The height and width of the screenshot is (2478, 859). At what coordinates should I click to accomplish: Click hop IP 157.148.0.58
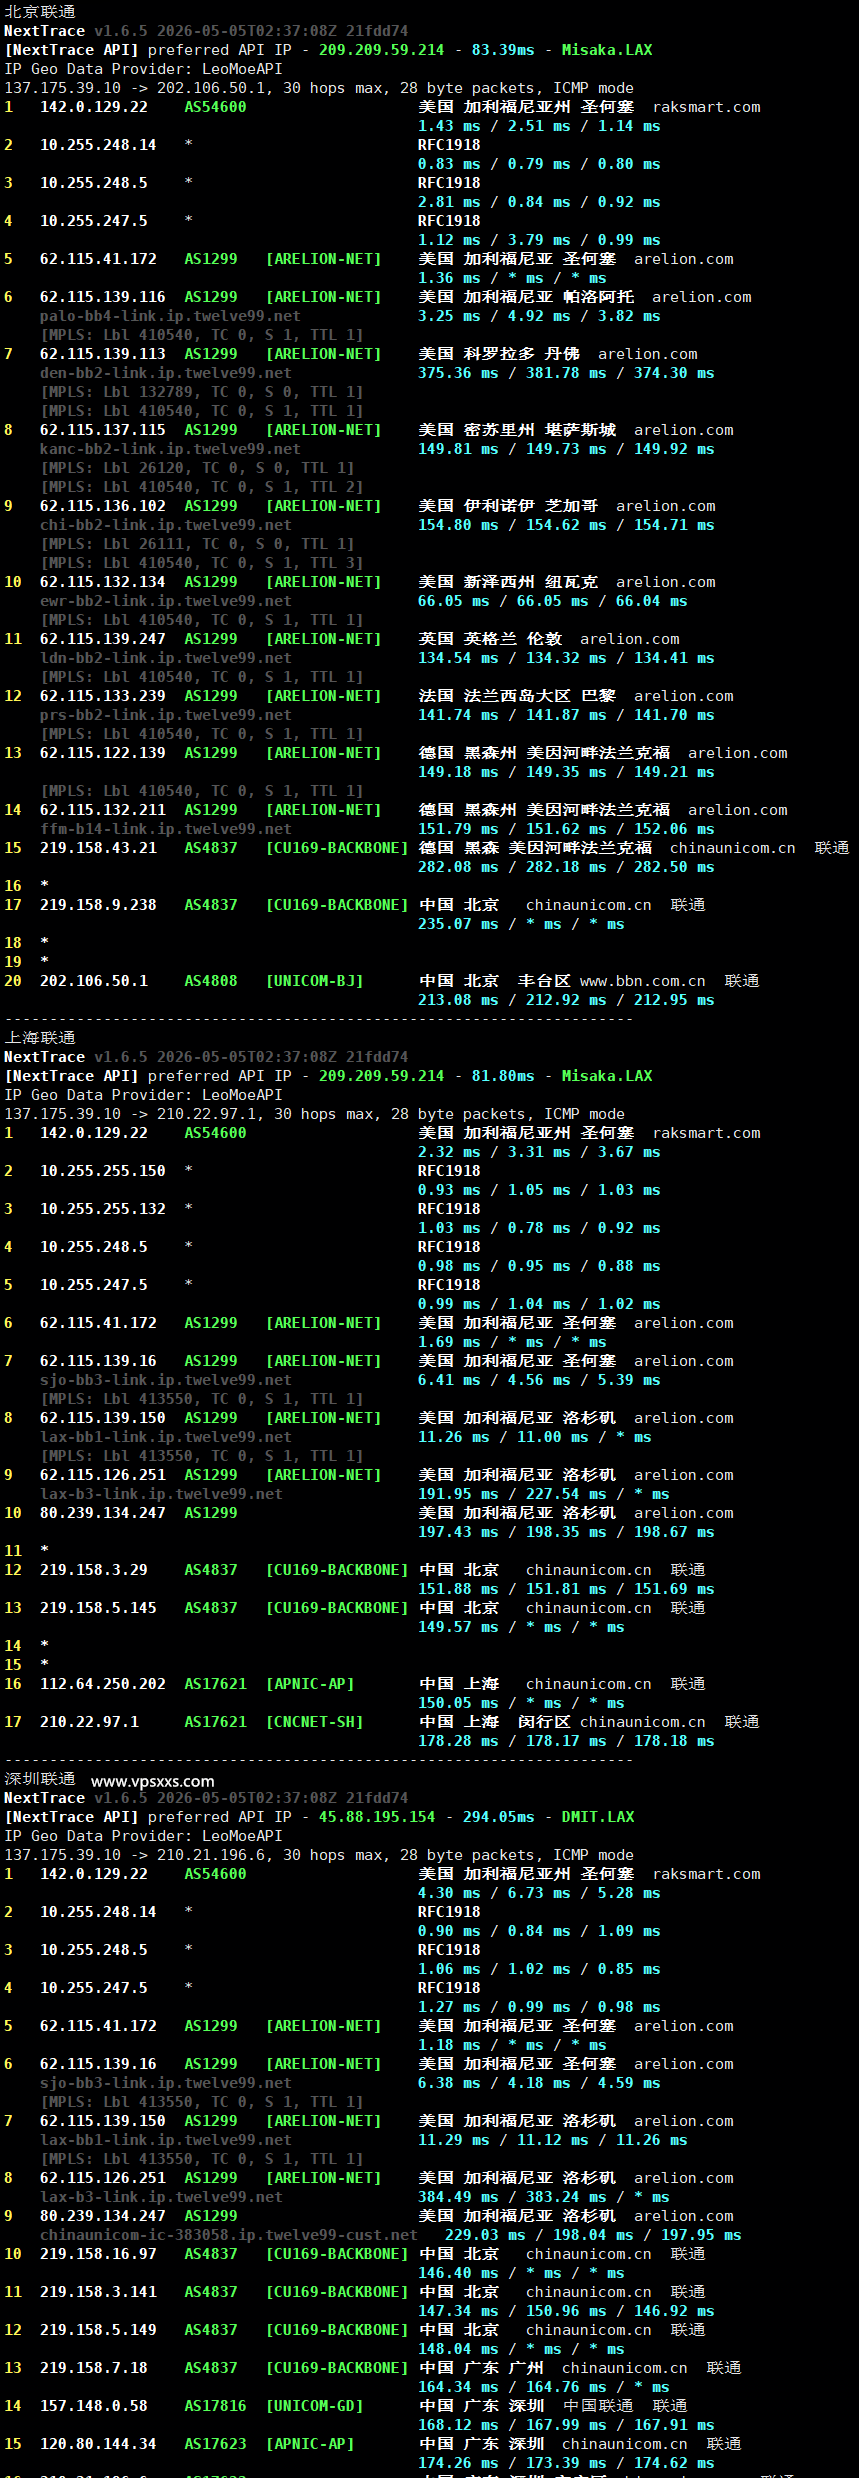point(94,2406)
